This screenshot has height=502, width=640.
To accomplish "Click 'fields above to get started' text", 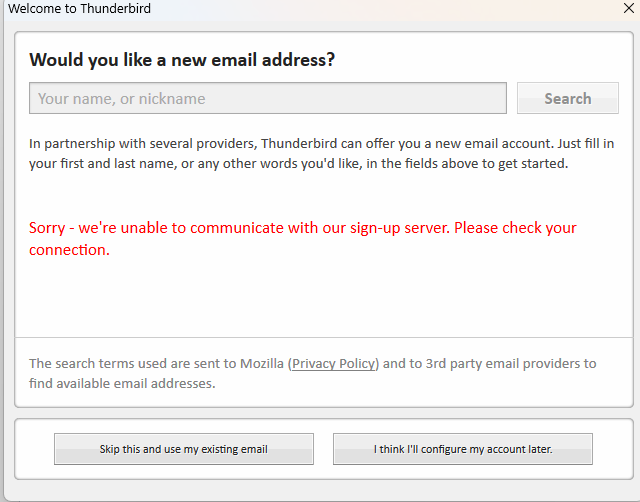I will click(472, 163).
